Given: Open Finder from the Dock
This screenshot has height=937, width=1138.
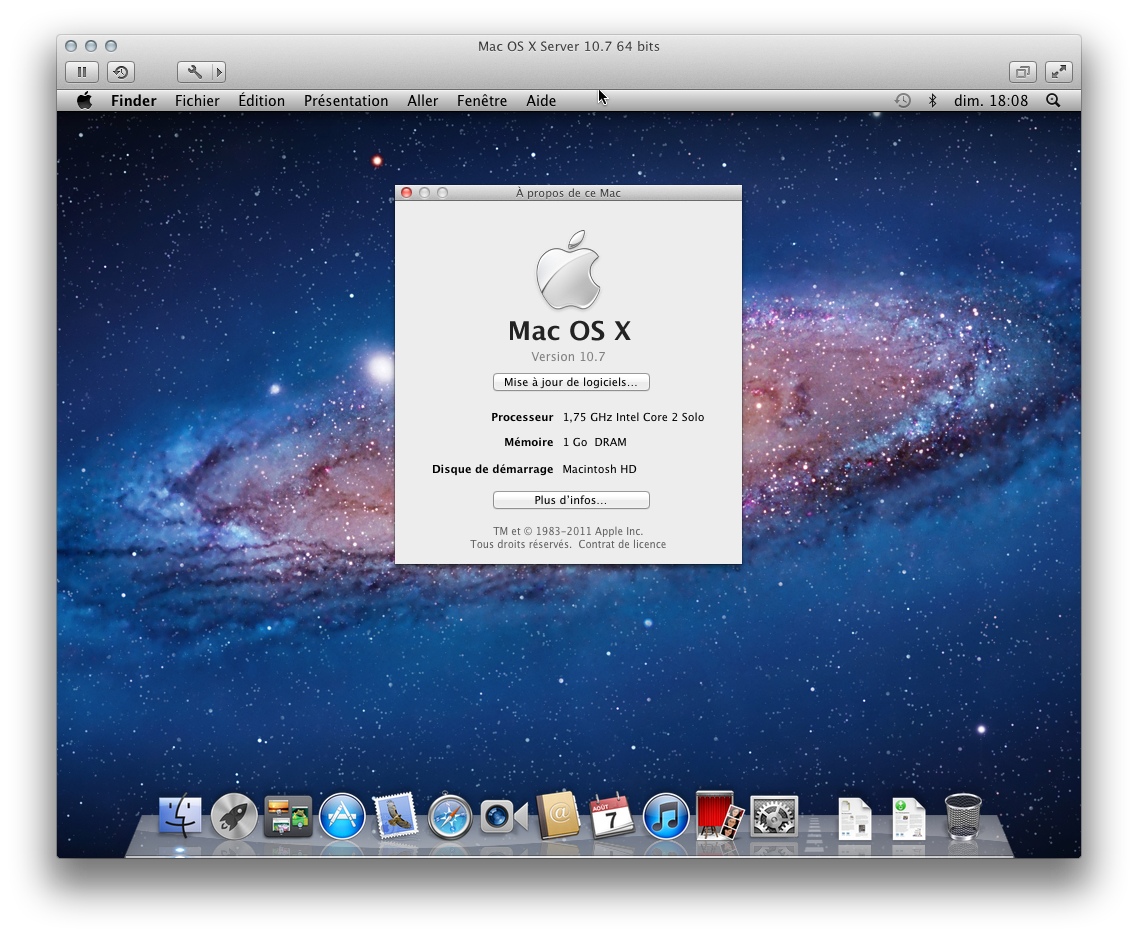Looking at the screenshot, I should 179,815.
